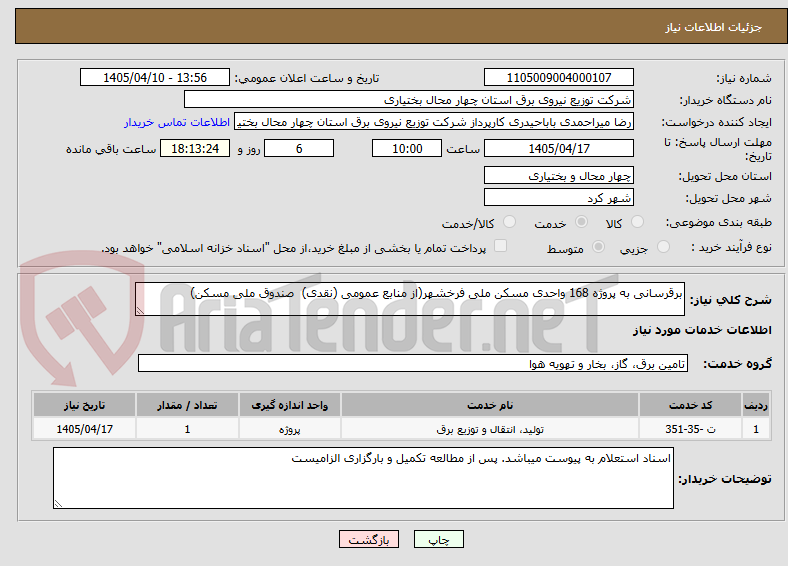The height and width of the screenshot is (566, 788).
Task: Click the طبقه بندی موضوعی label
Action: (x=719, y=222)
